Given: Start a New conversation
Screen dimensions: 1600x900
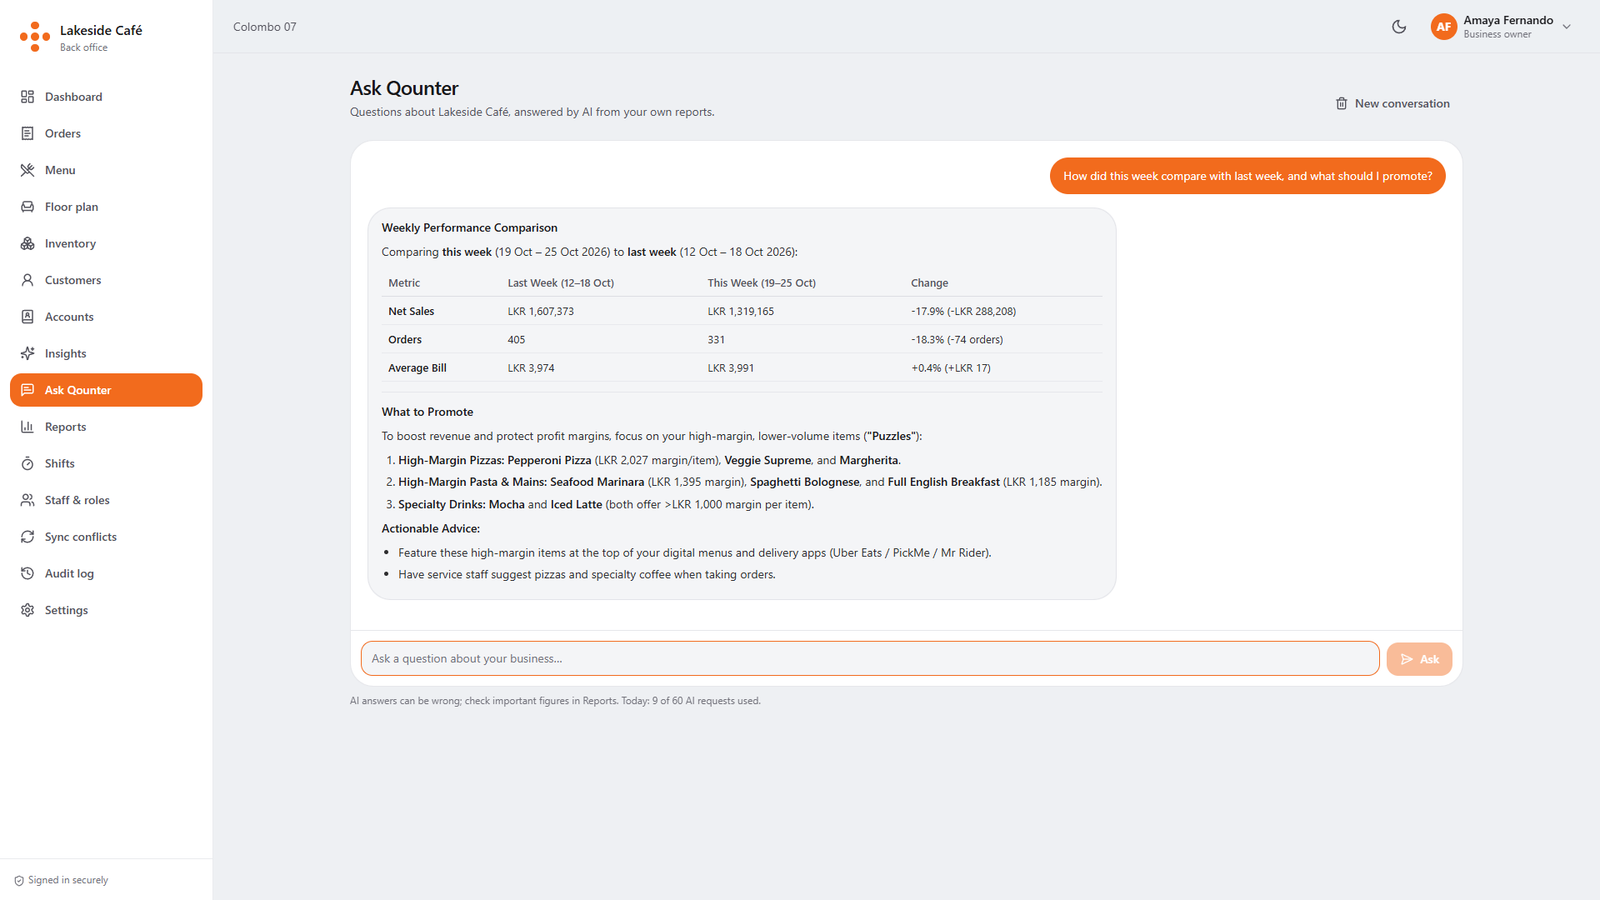Looking at the screenshot, I should point(1392,104).
